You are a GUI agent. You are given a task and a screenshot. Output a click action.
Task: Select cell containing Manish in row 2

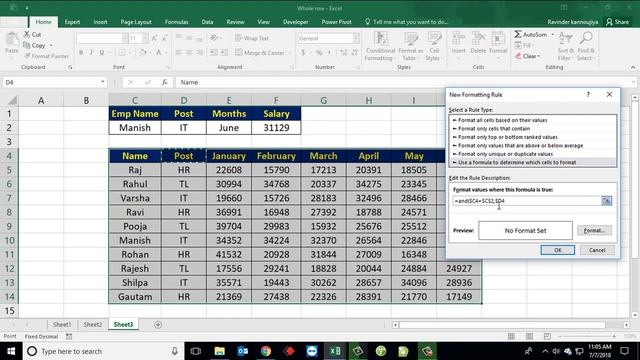coord(135,128)
